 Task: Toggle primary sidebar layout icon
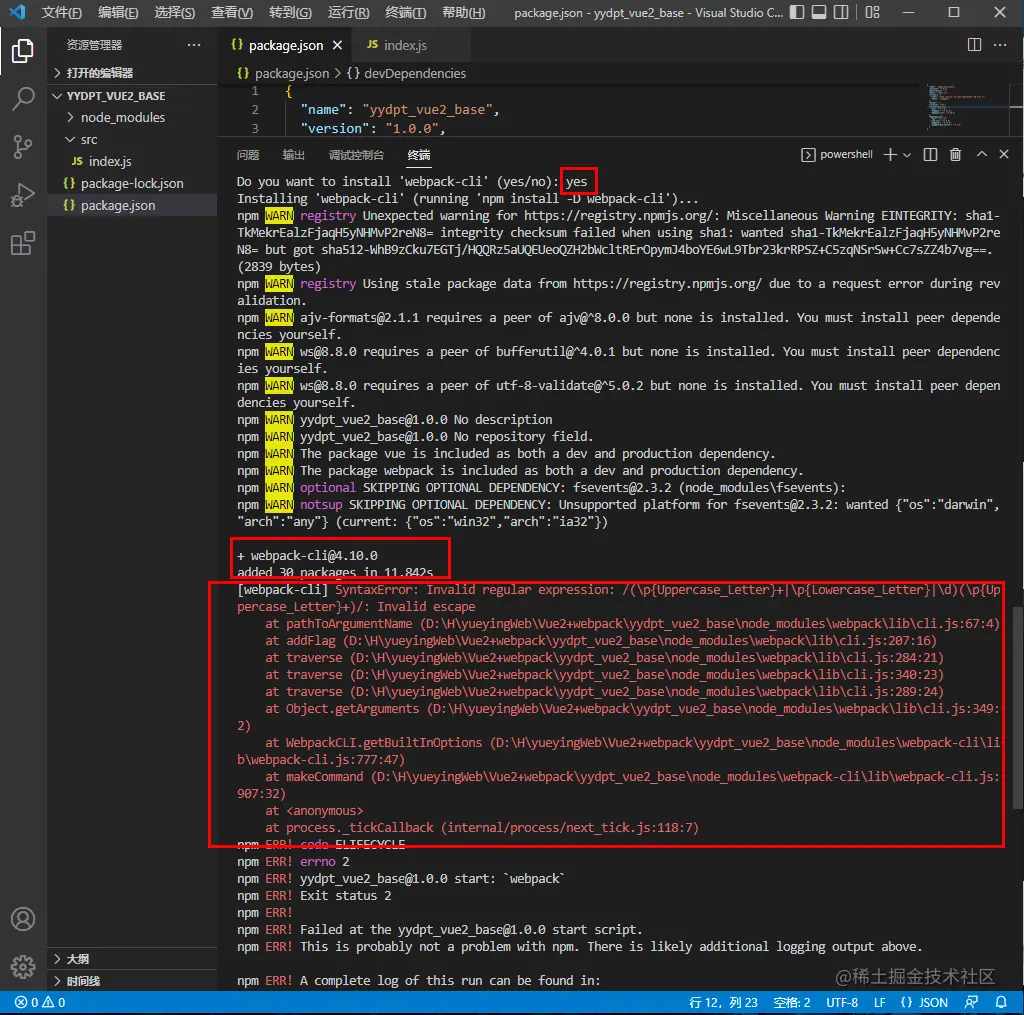point(797,12)
